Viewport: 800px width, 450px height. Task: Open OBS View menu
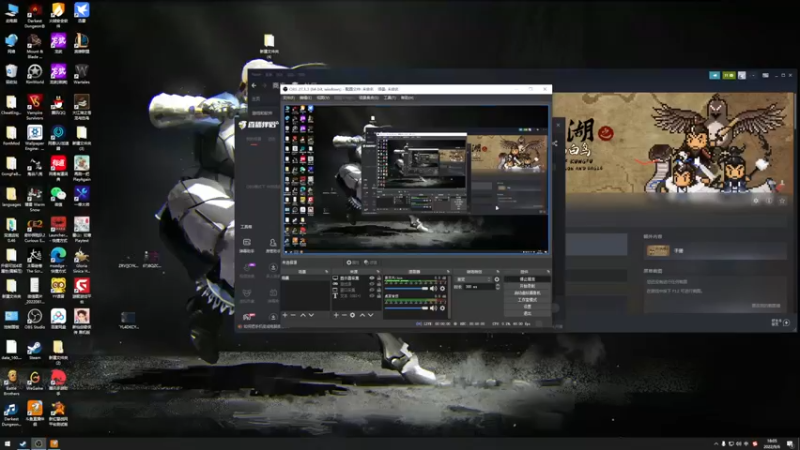click(323, 98)
